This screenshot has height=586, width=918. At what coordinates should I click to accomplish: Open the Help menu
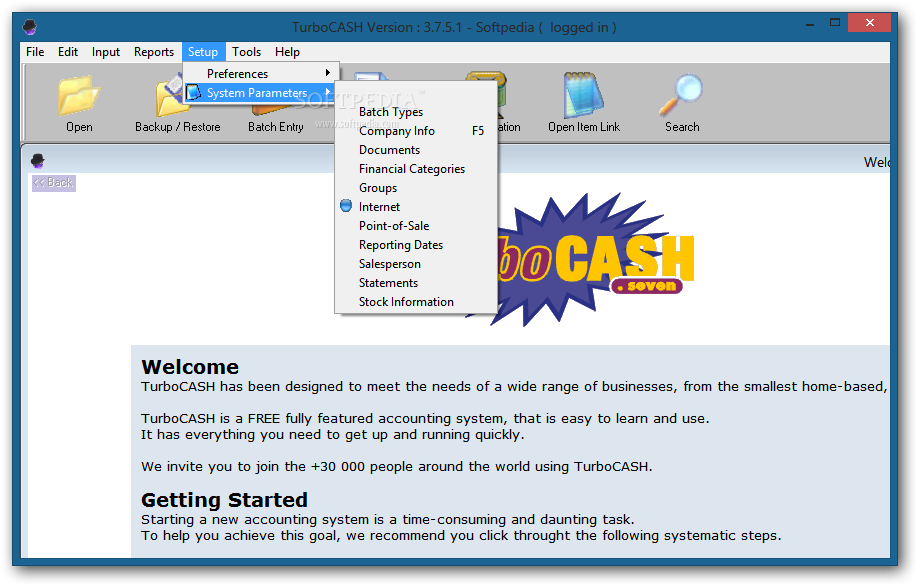click(287, 52)
